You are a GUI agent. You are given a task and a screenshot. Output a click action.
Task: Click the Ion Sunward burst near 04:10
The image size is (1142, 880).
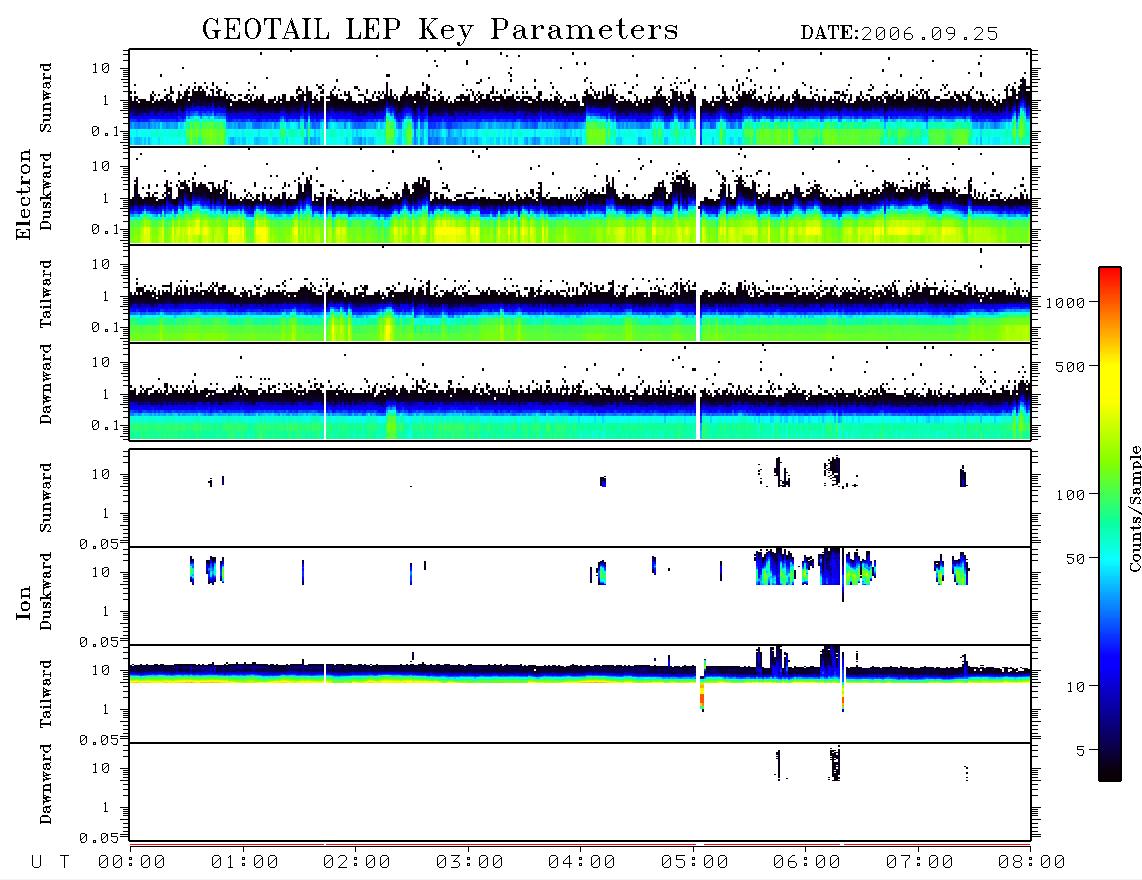602,482
